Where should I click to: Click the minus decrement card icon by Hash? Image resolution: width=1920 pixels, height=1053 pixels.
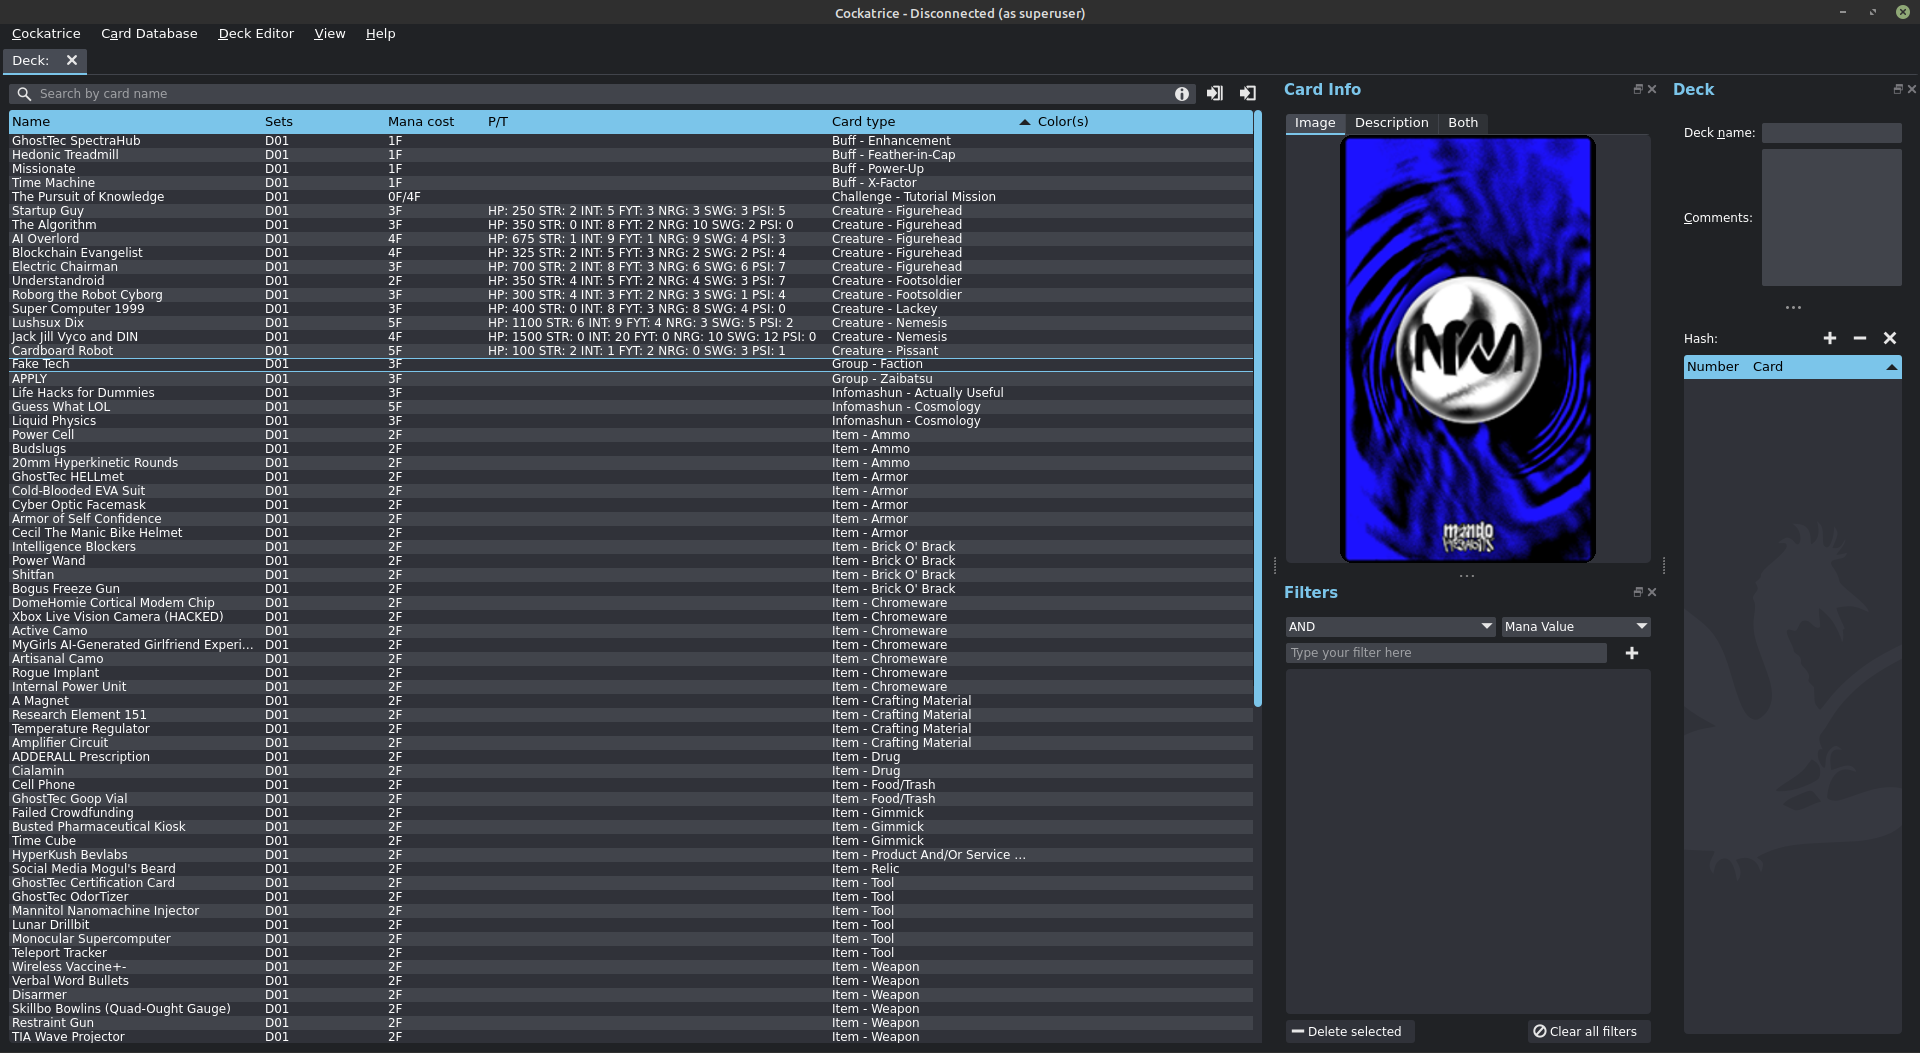point(1860,338)
